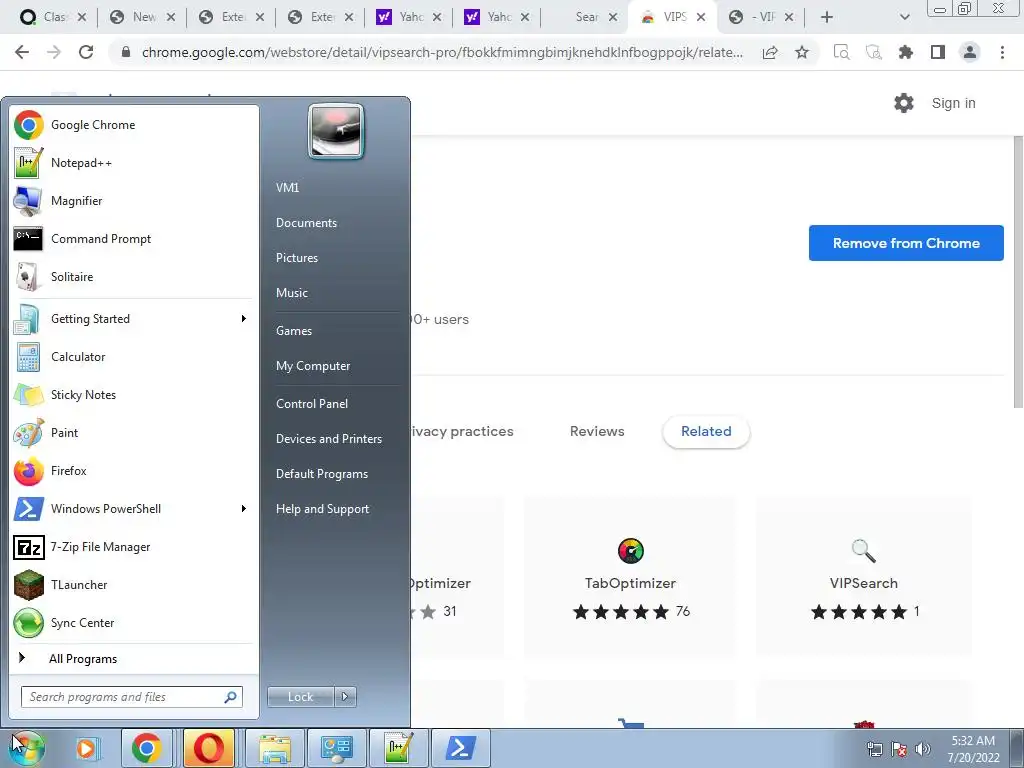Select the Related tab
Screen dimensions: 1024x768
click(x=706, y=431)
